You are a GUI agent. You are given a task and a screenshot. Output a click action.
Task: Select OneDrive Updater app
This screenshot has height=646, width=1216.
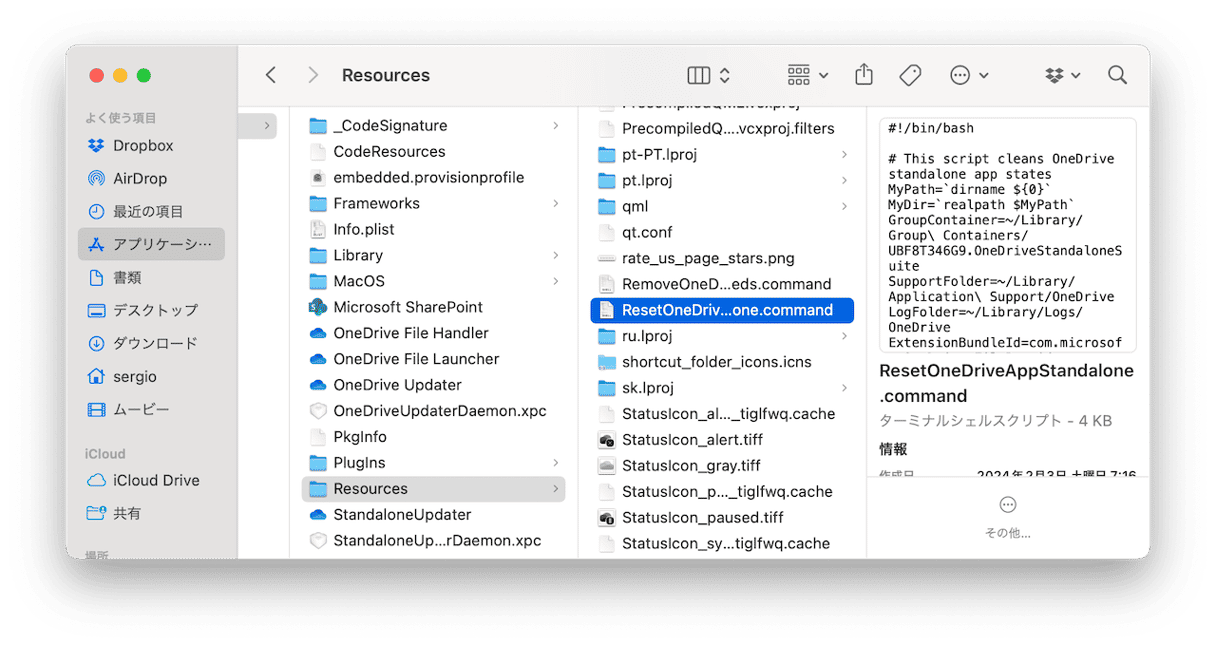click(x=433, y=385)
